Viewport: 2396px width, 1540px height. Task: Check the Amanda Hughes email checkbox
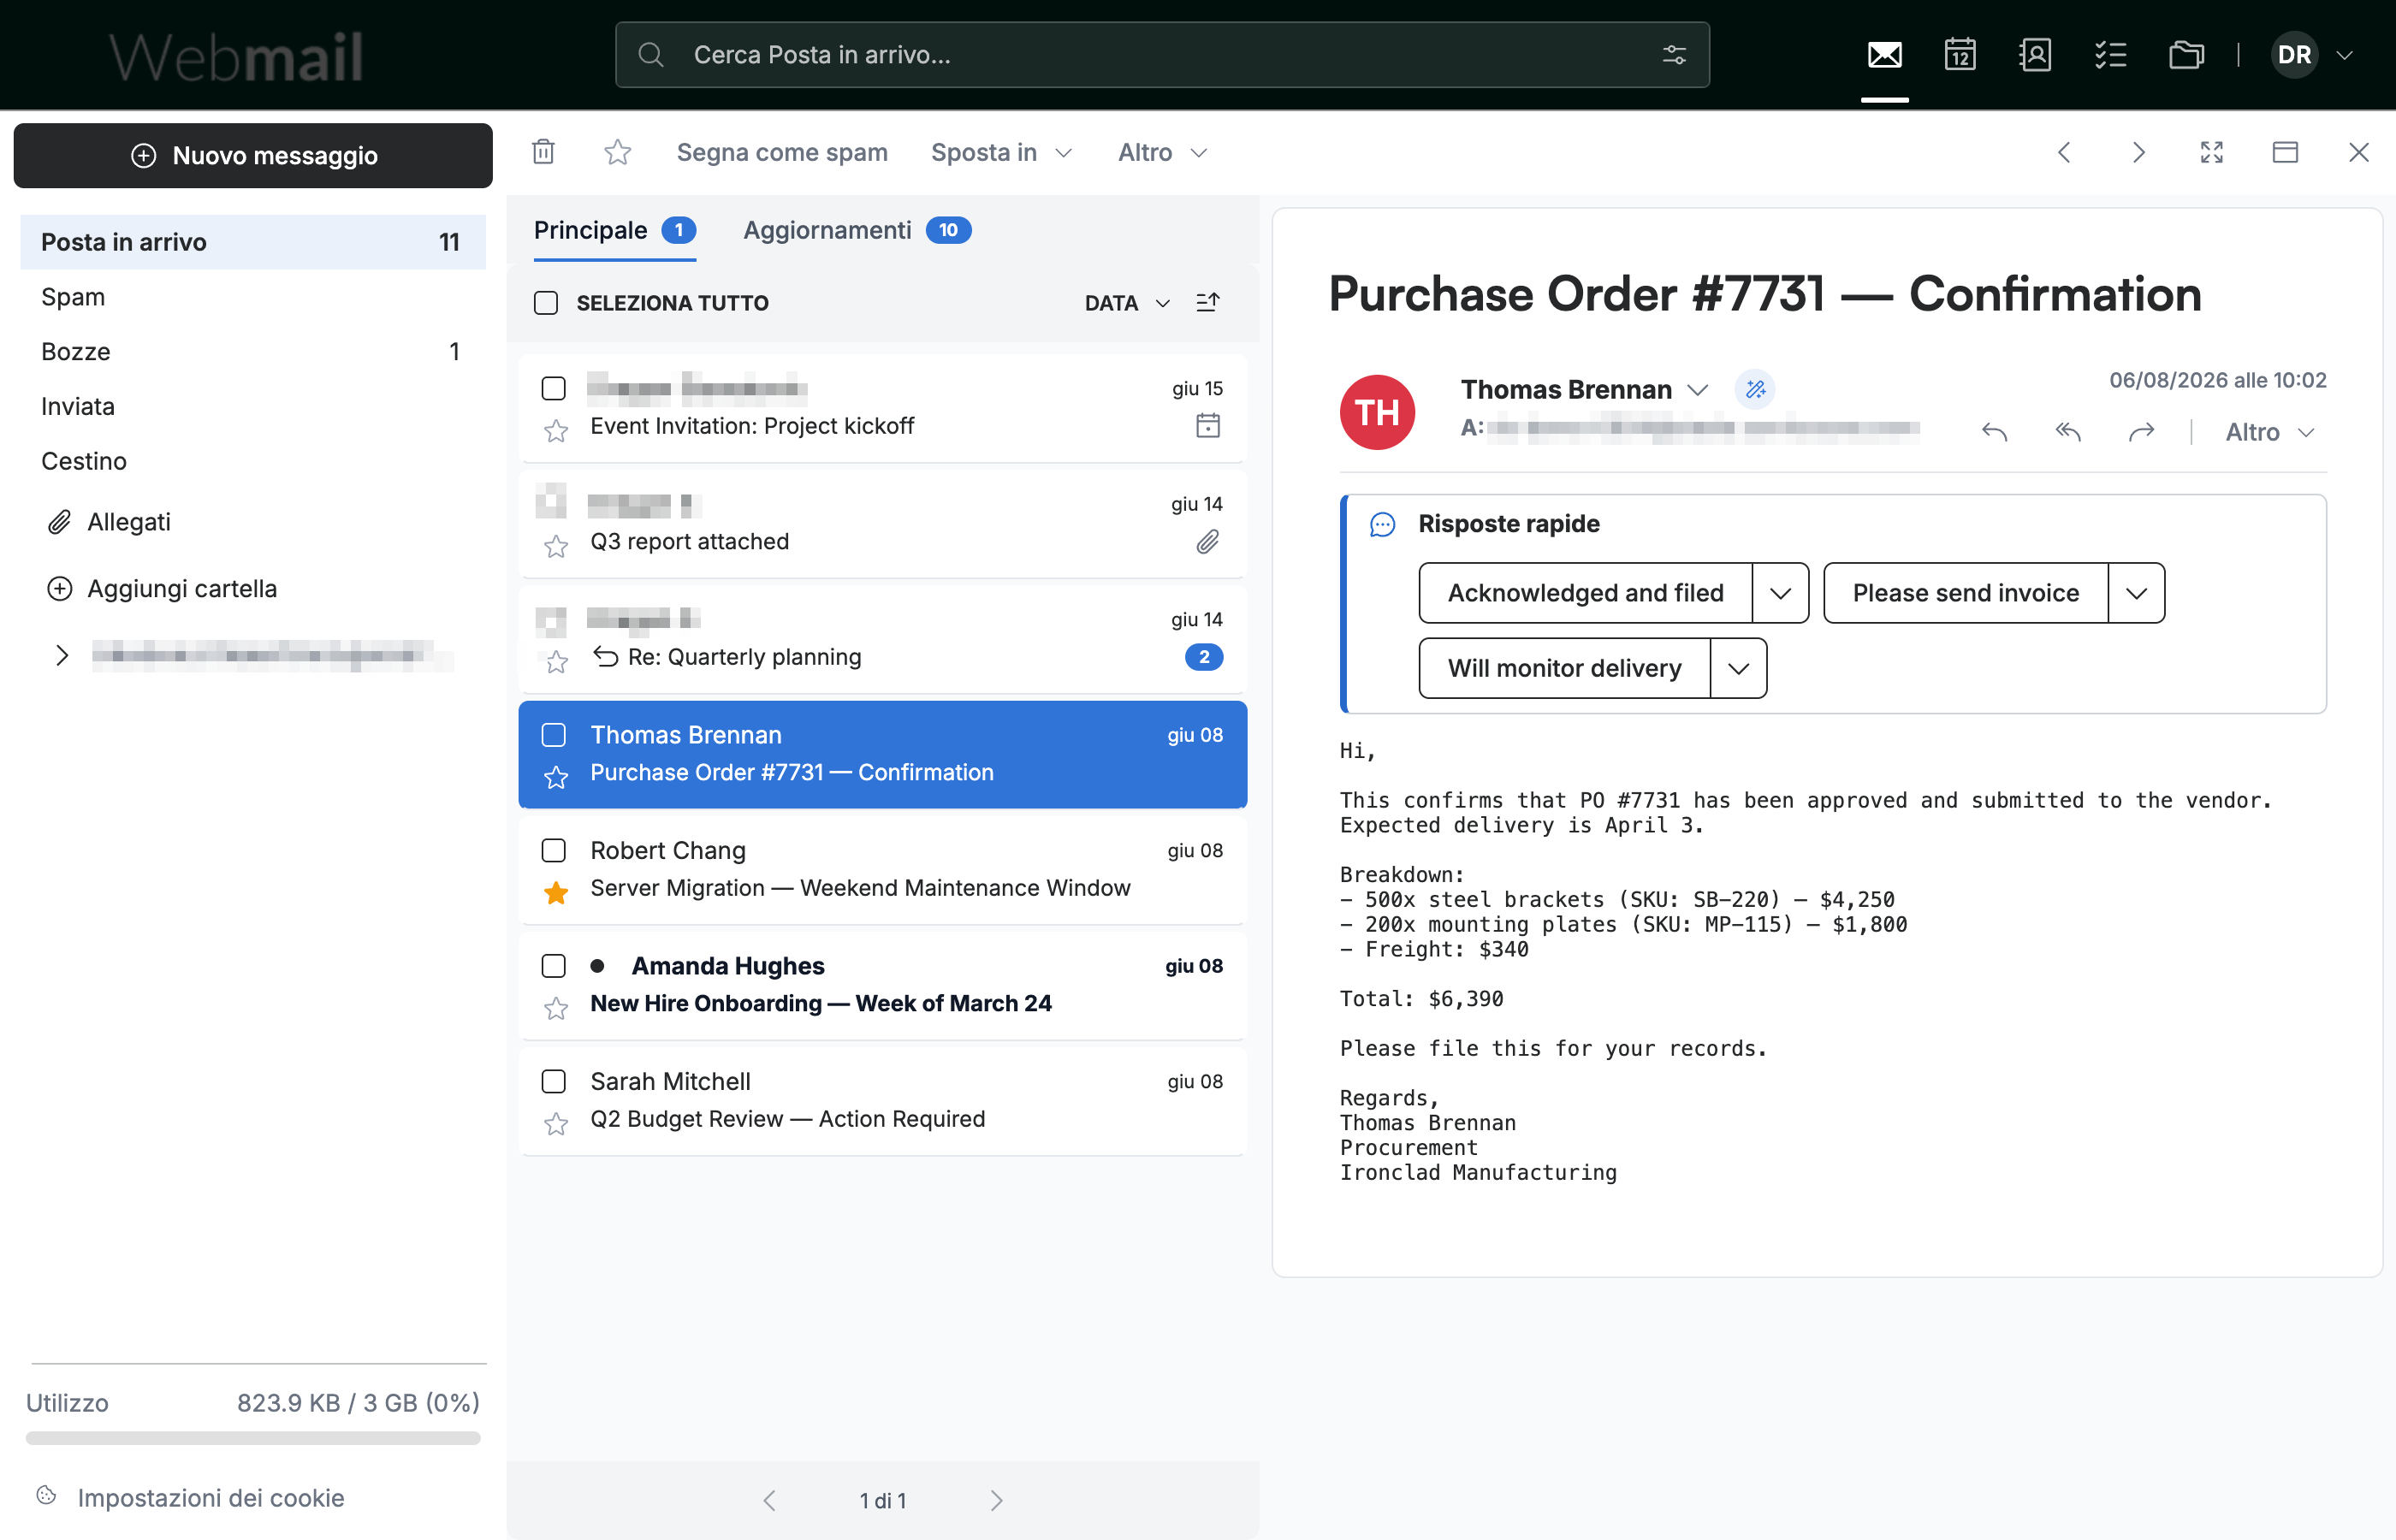coord(553,966)
